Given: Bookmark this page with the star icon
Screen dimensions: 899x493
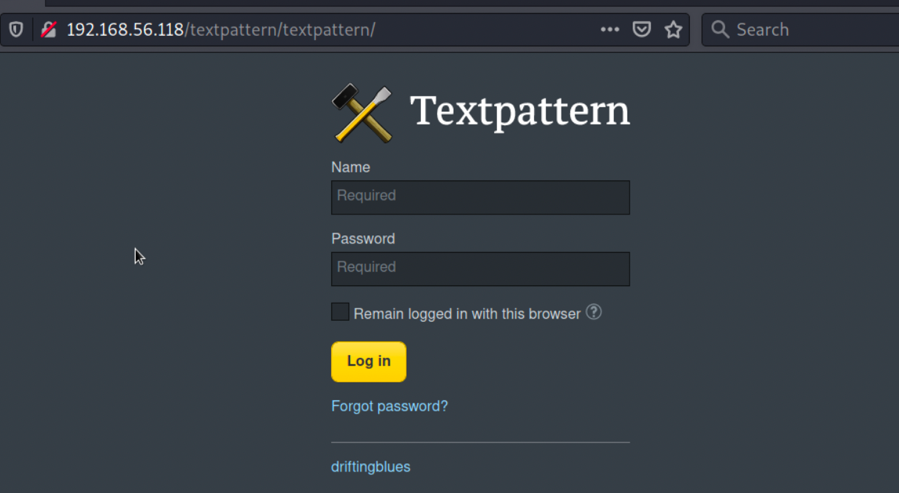Looking at the screenshot, I should click(x=674, y=29).
